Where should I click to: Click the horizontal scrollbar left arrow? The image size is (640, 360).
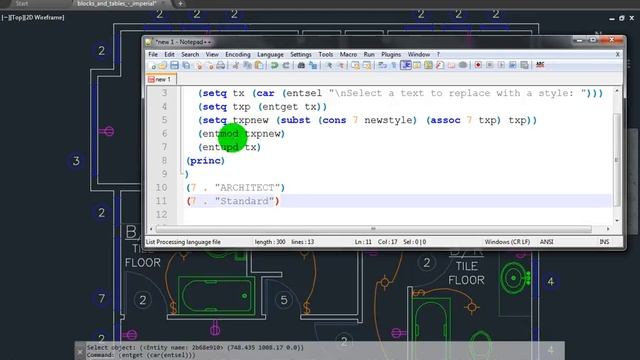coord(151,229)
